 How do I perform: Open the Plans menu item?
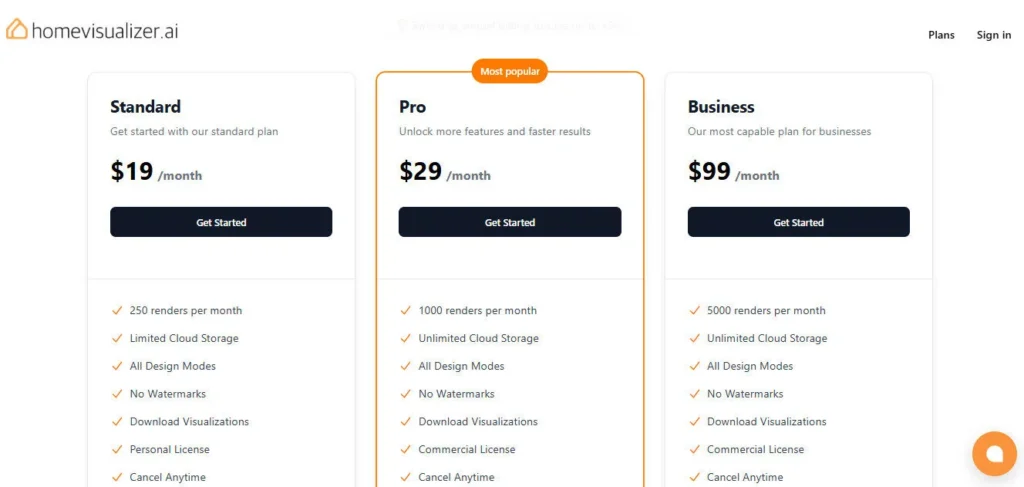tap(941, 35)
